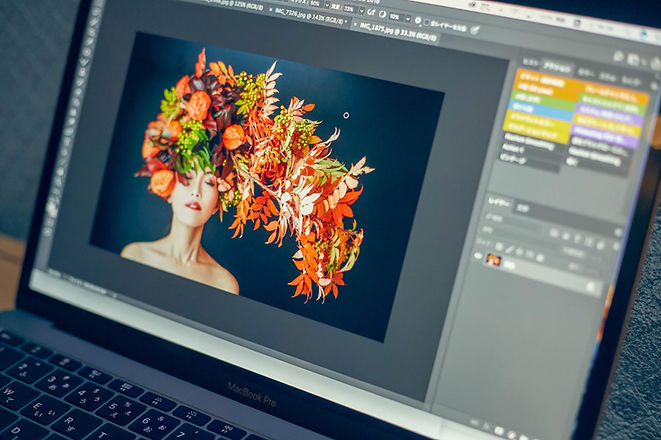Filter layers by smart objects icon
661x440 pixels.
pyautogui.click(x=600, y=244)
